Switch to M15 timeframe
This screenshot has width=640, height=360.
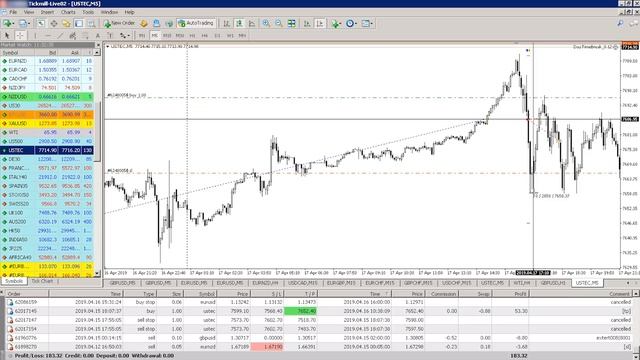pyautogui.click(x=167, y=36)
